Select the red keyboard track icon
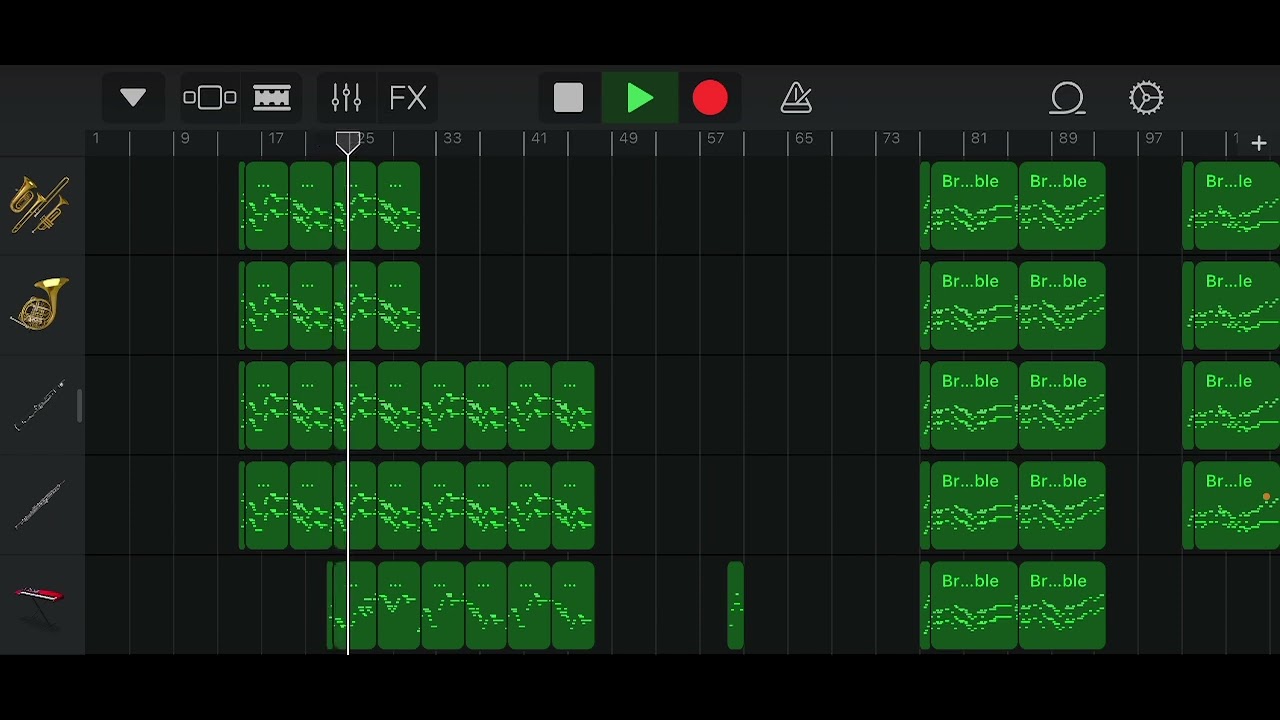1280x720 pixels. 40,605
